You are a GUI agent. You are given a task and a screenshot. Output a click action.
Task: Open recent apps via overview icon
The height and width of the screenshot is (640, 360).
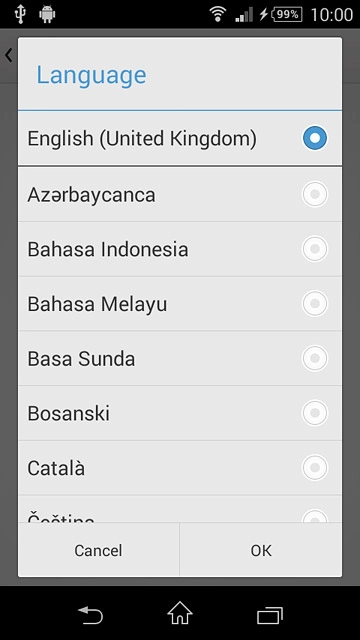pyautogui.click(x=269, y=616)
